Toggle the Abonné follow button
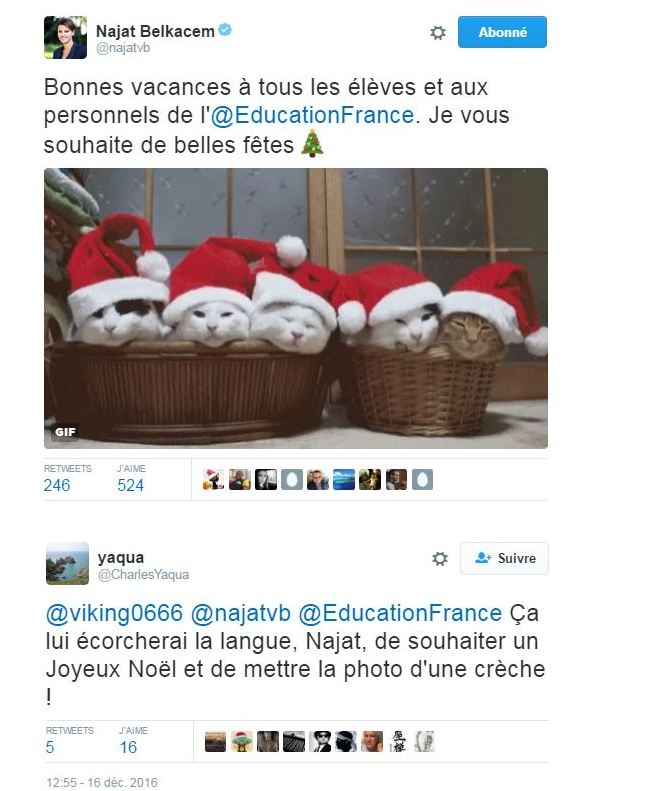This screenshot has height=791, width=650. [502, 32]
